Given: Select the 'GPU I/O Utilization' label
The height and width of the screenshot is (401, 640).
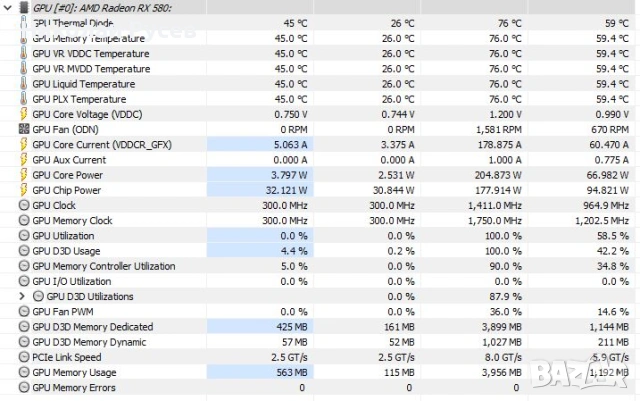Looking at the screenshot, I should click(x=71, y=281).
